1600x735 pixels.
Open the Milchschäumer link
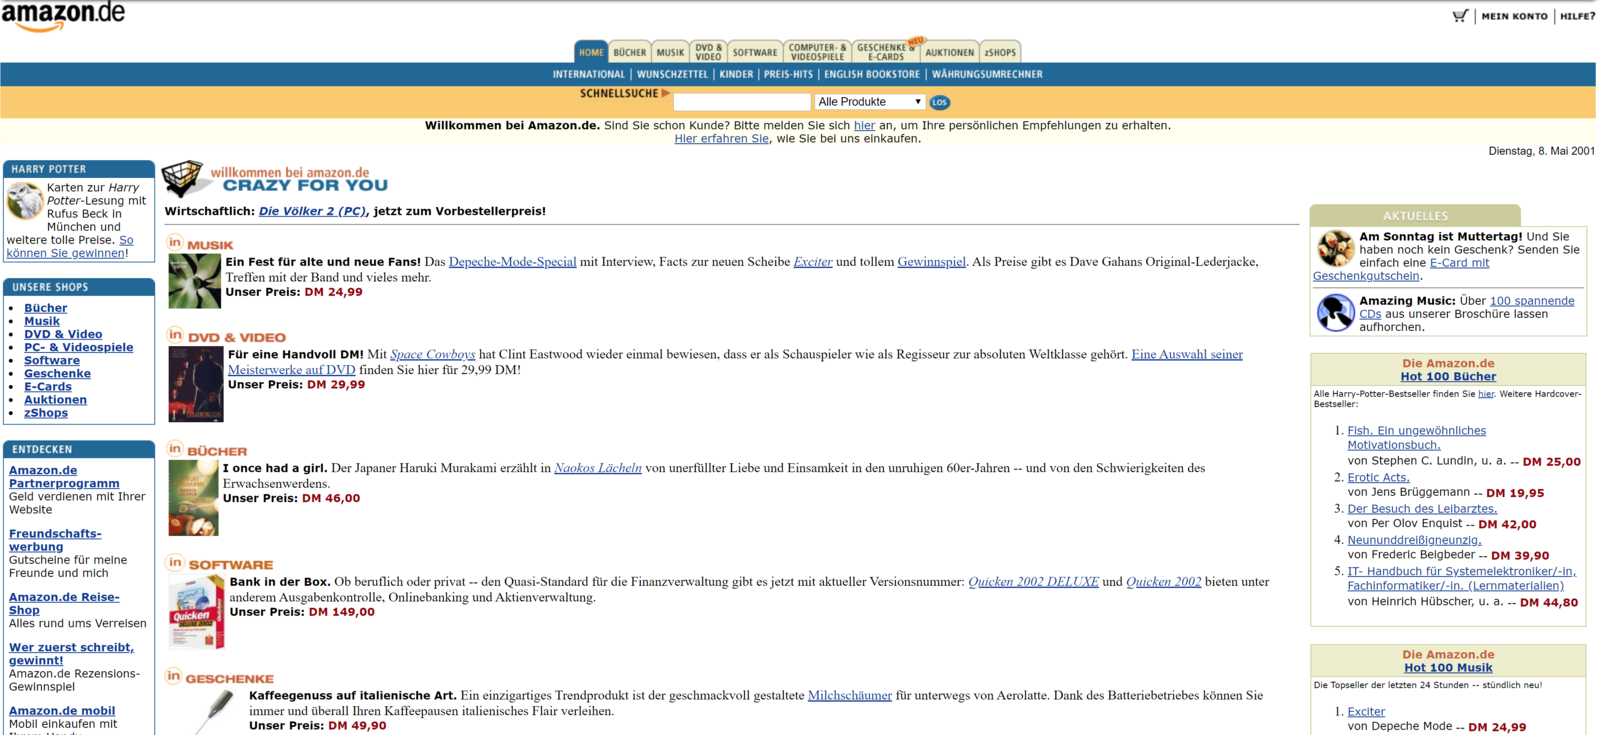[x=850, y=696]
